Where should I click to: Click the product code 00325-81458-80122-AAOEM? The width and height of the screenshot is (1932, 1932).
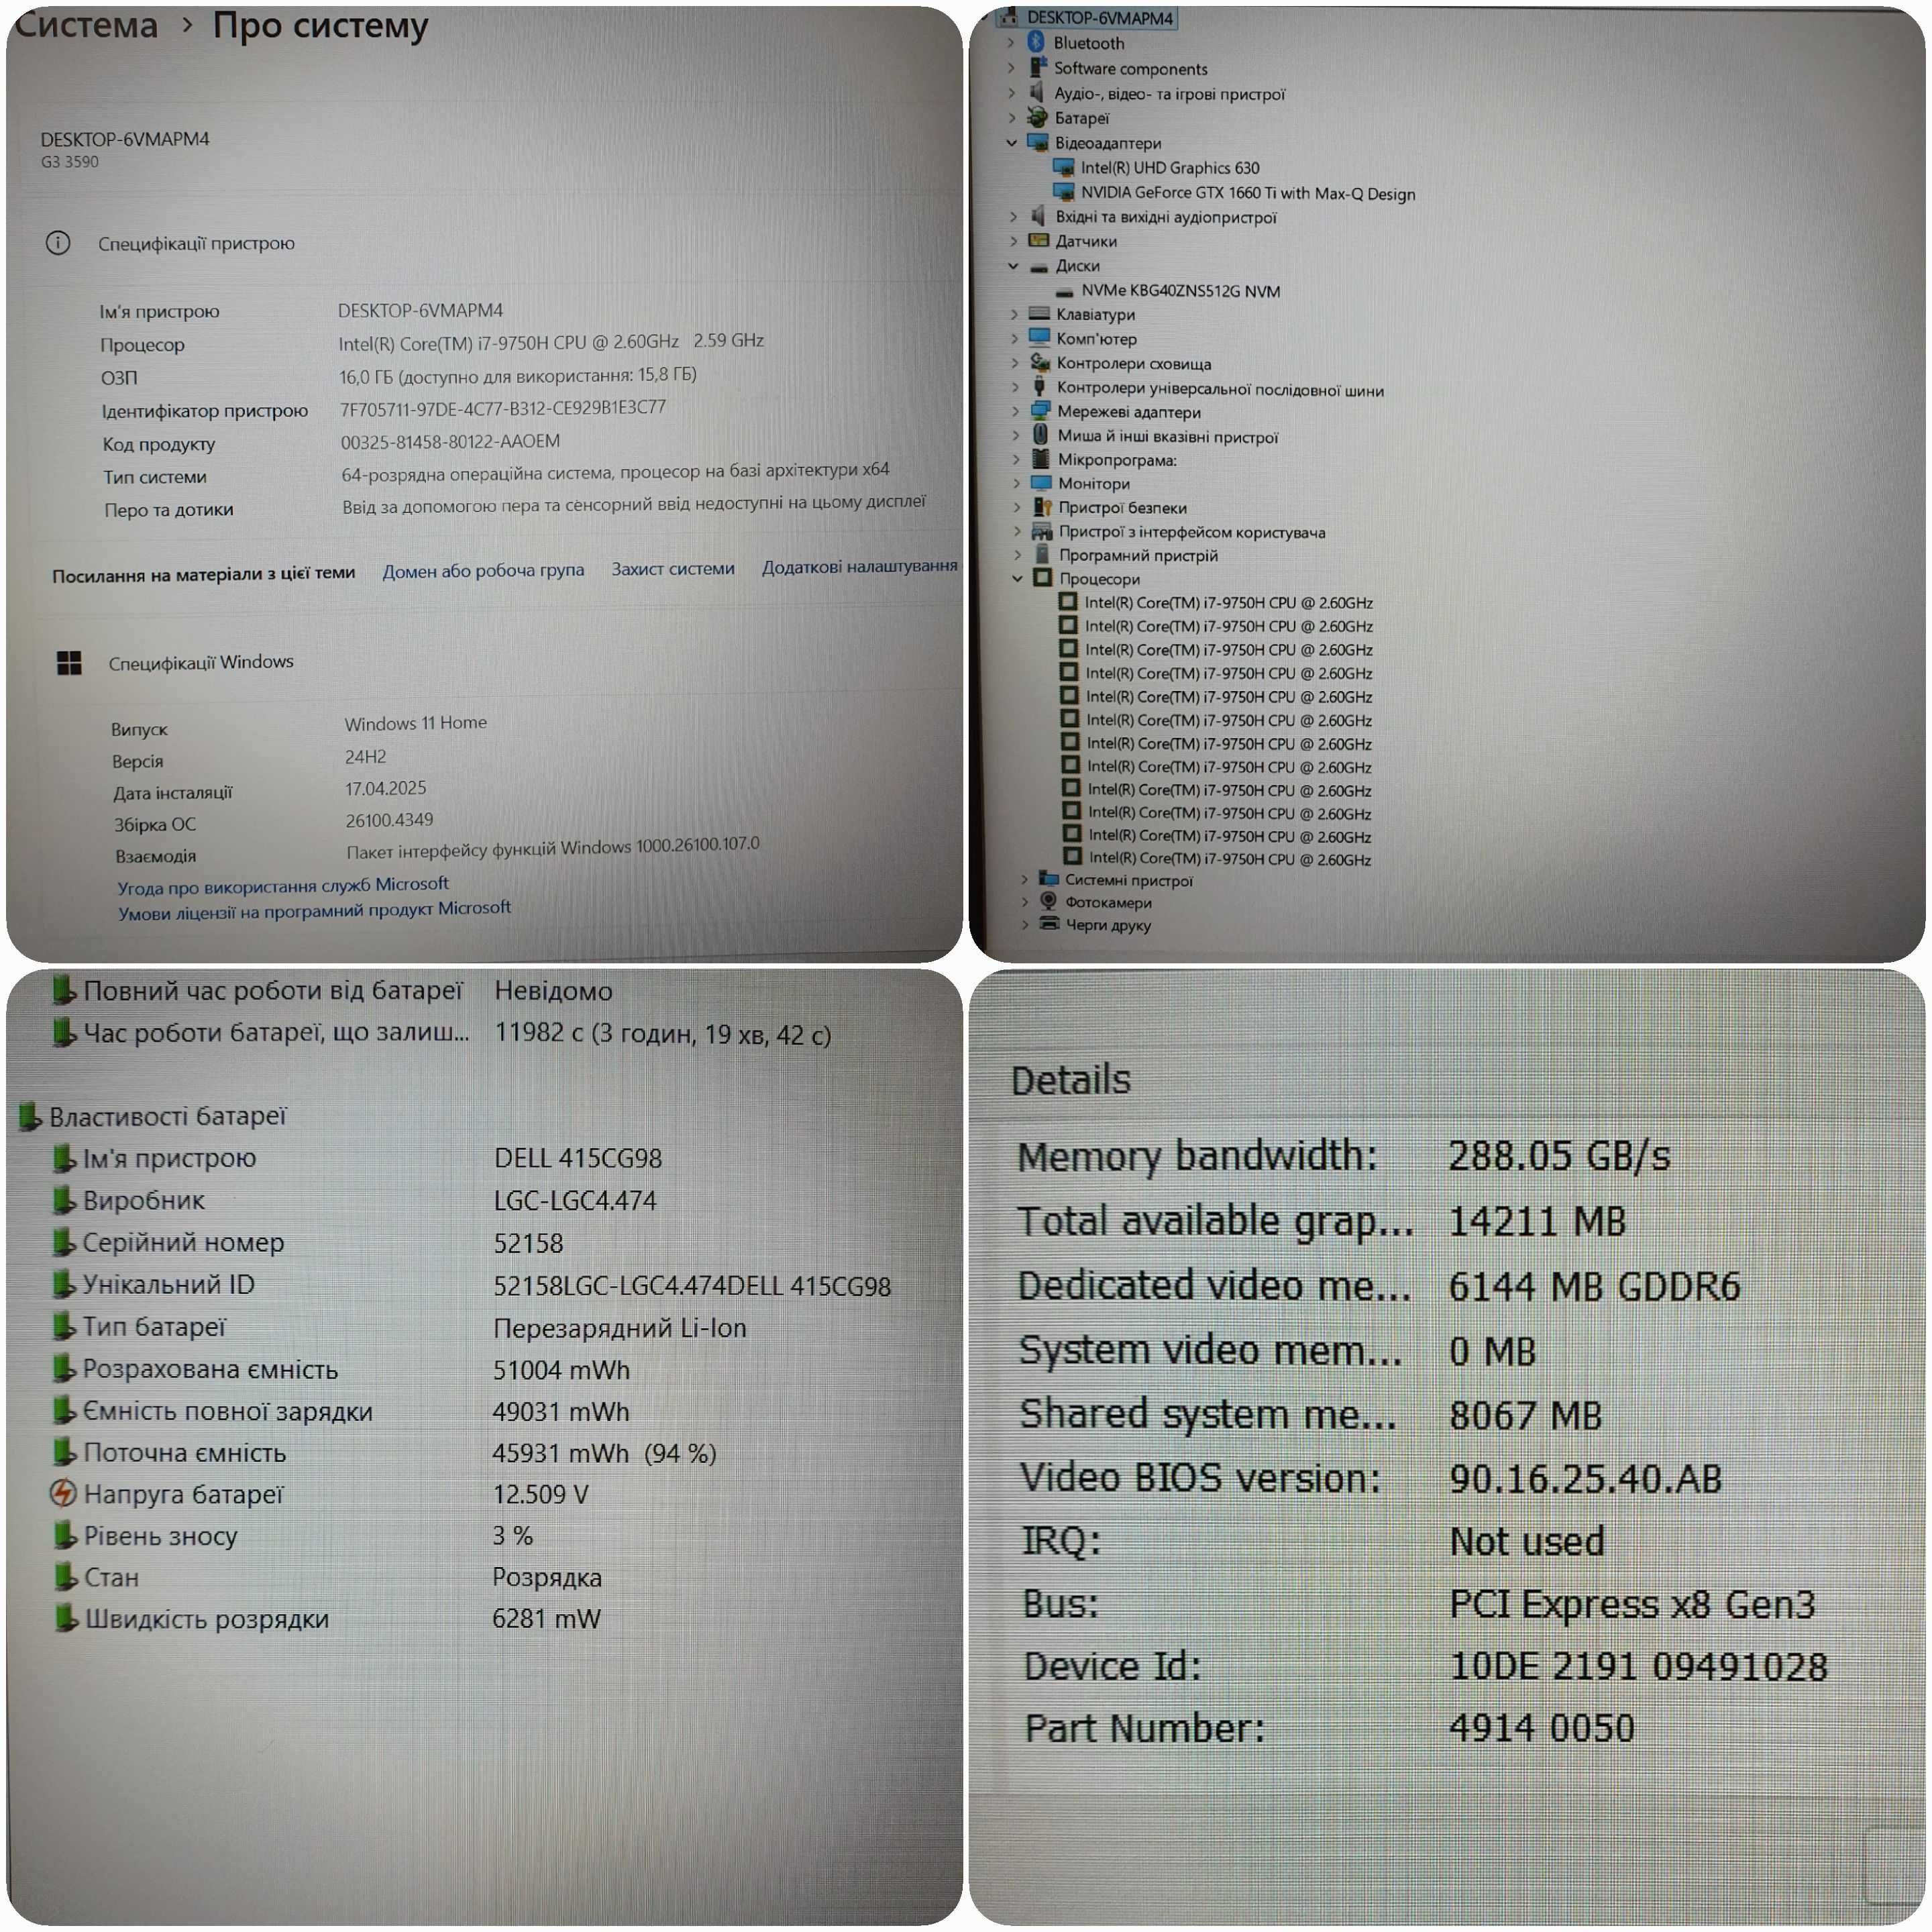tap(450, 441)
